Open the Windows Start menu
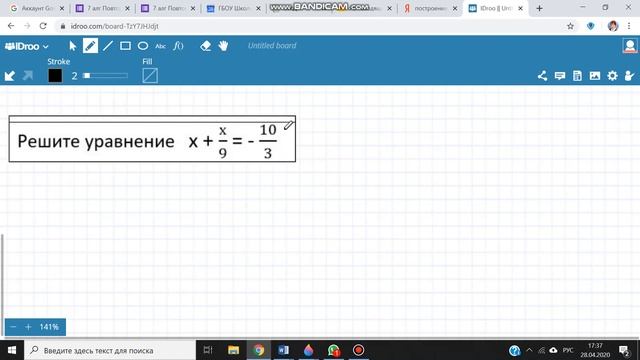The height and width of the screenshot is (360, 640). click(12, 350)
